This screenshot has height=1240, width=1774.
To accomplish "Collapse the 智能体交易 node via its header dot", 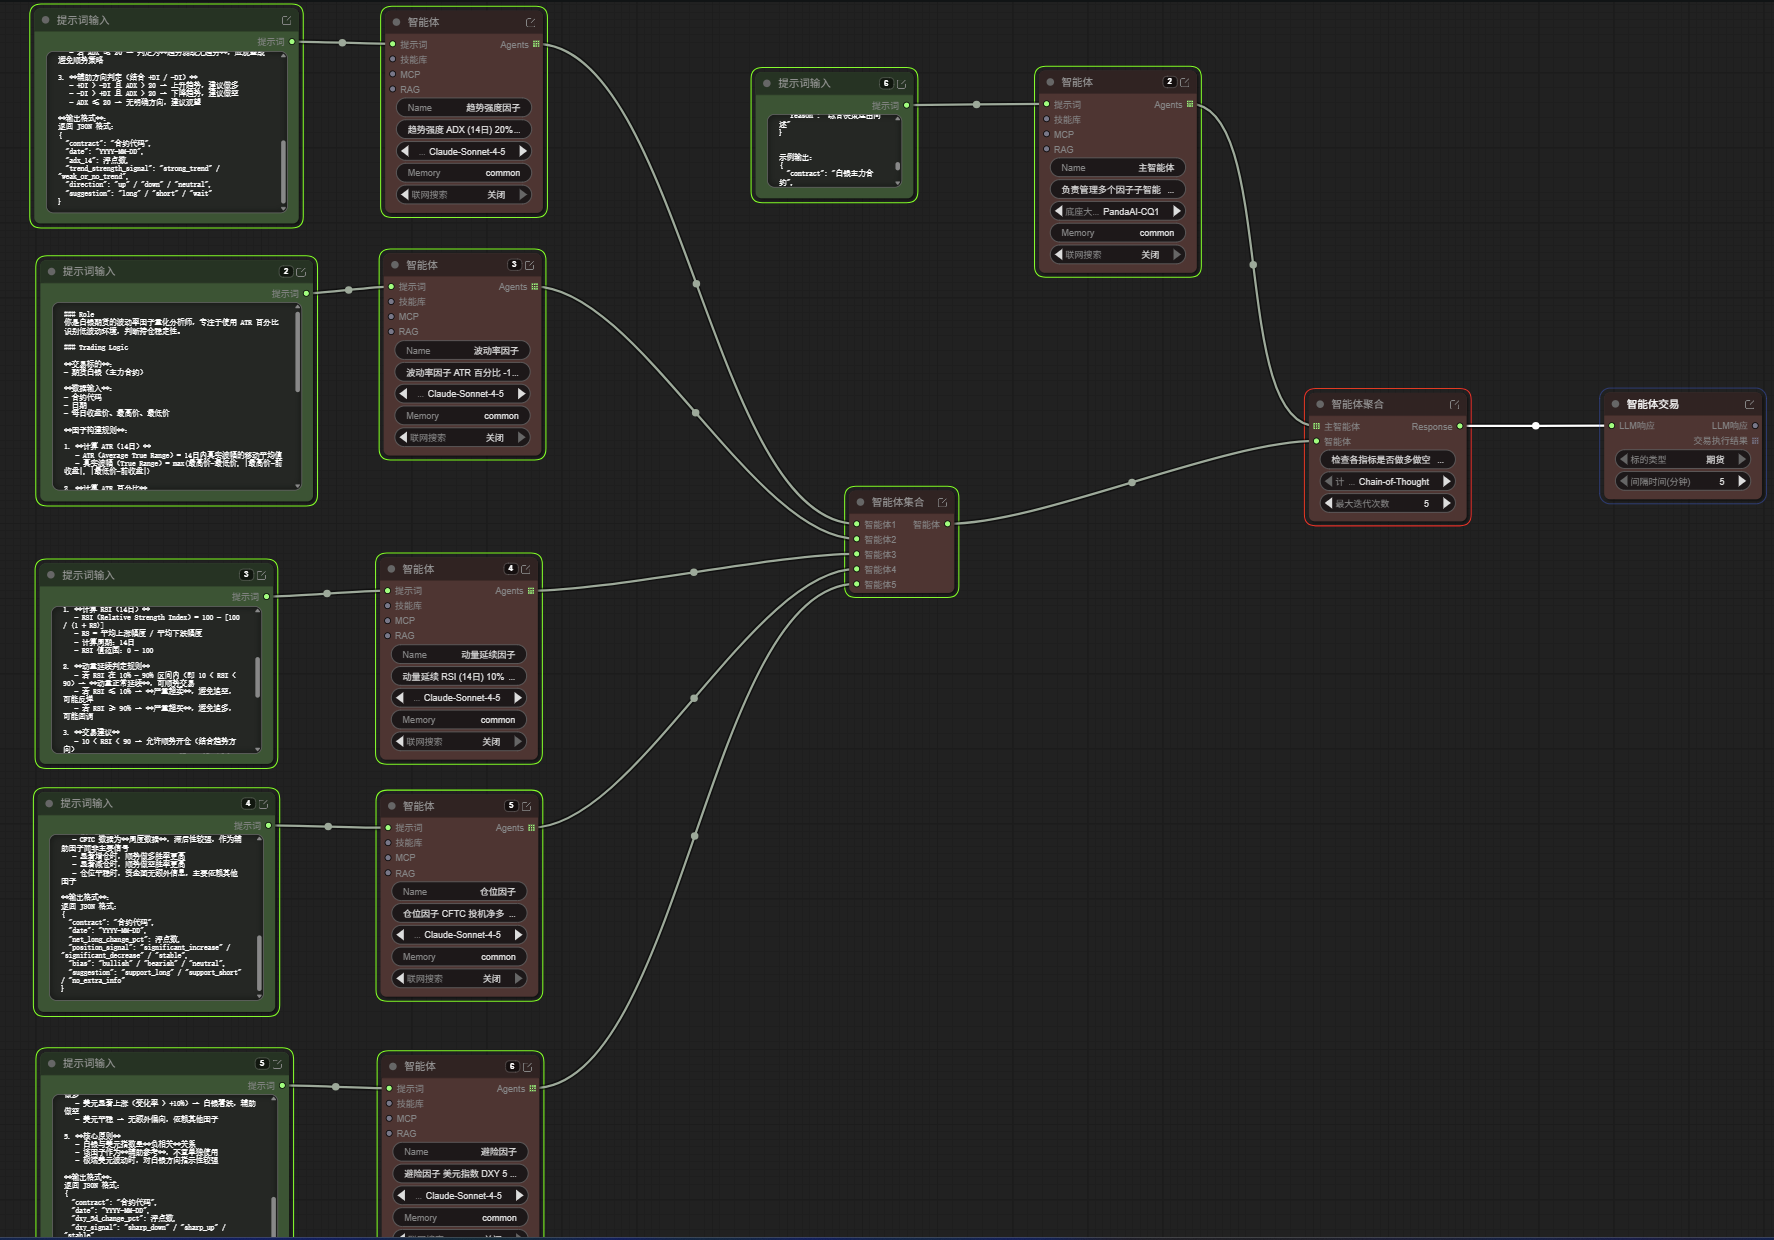I will [x=1615, y=404].
